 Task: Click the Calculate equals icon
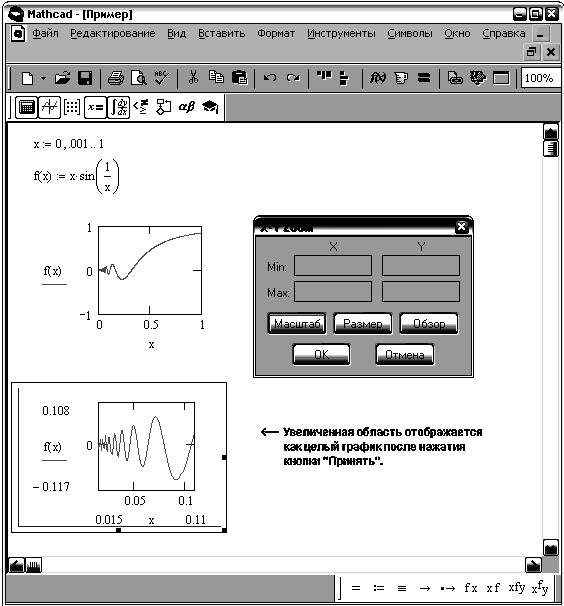[424, 78]
